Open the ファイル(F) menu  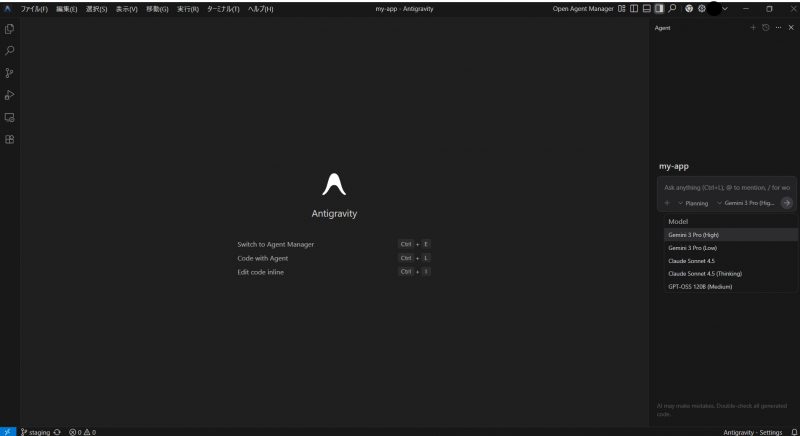pyautogui.click(x=34, y=9)
